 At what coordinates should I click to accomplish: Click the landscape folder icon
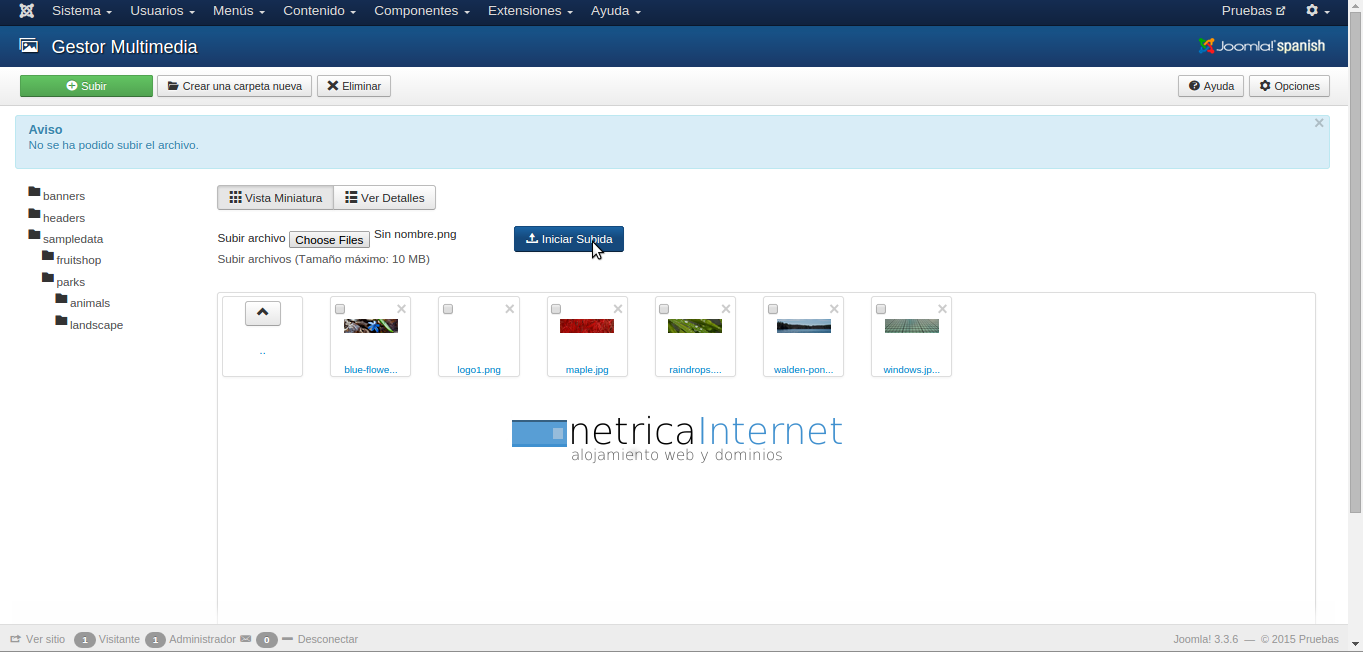62,322
